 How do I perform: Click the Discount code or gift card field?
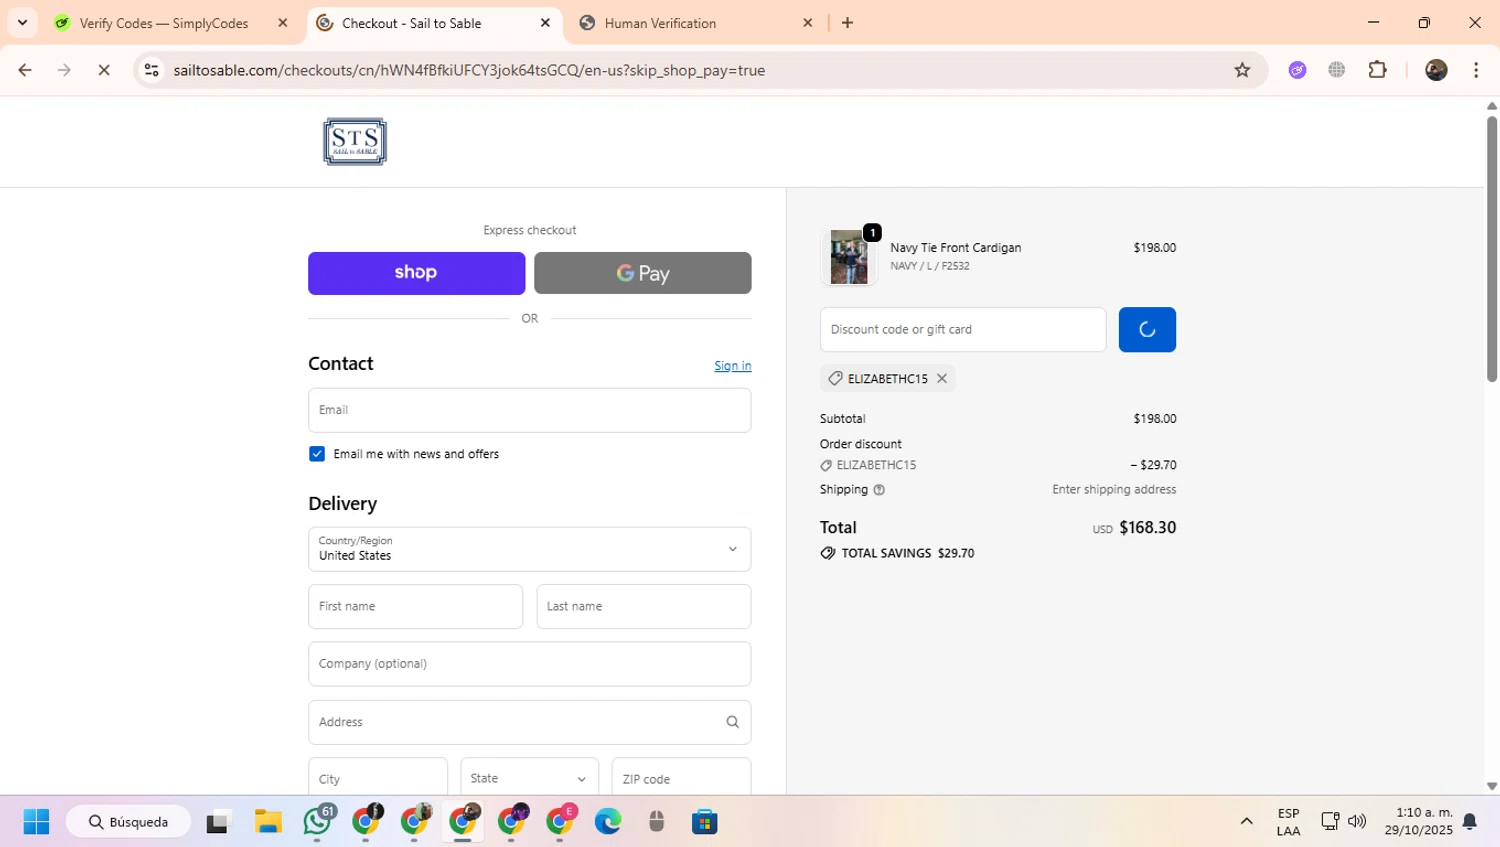coord(963,330)
